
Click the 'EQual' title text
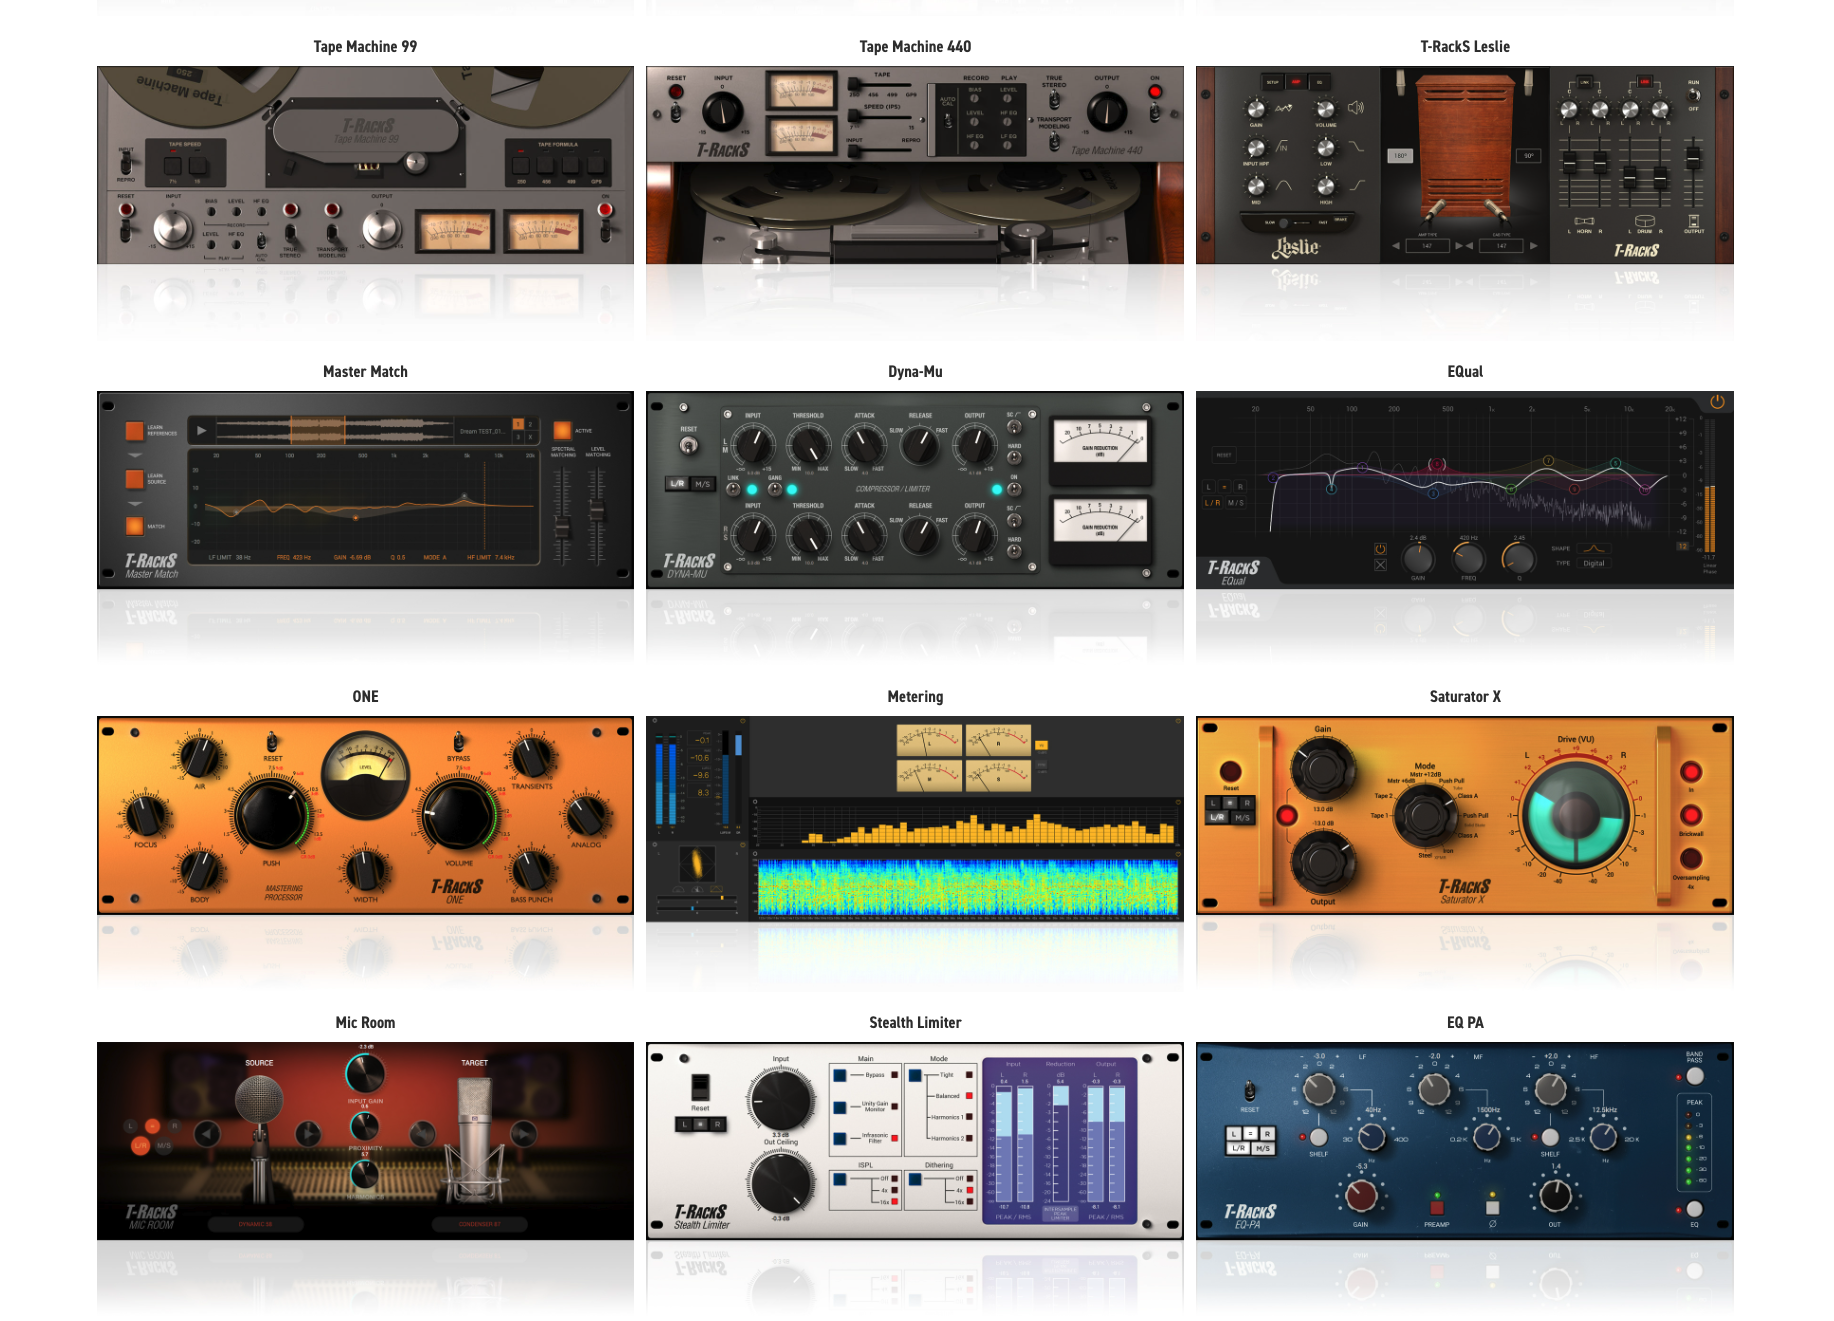[1465, 371]
